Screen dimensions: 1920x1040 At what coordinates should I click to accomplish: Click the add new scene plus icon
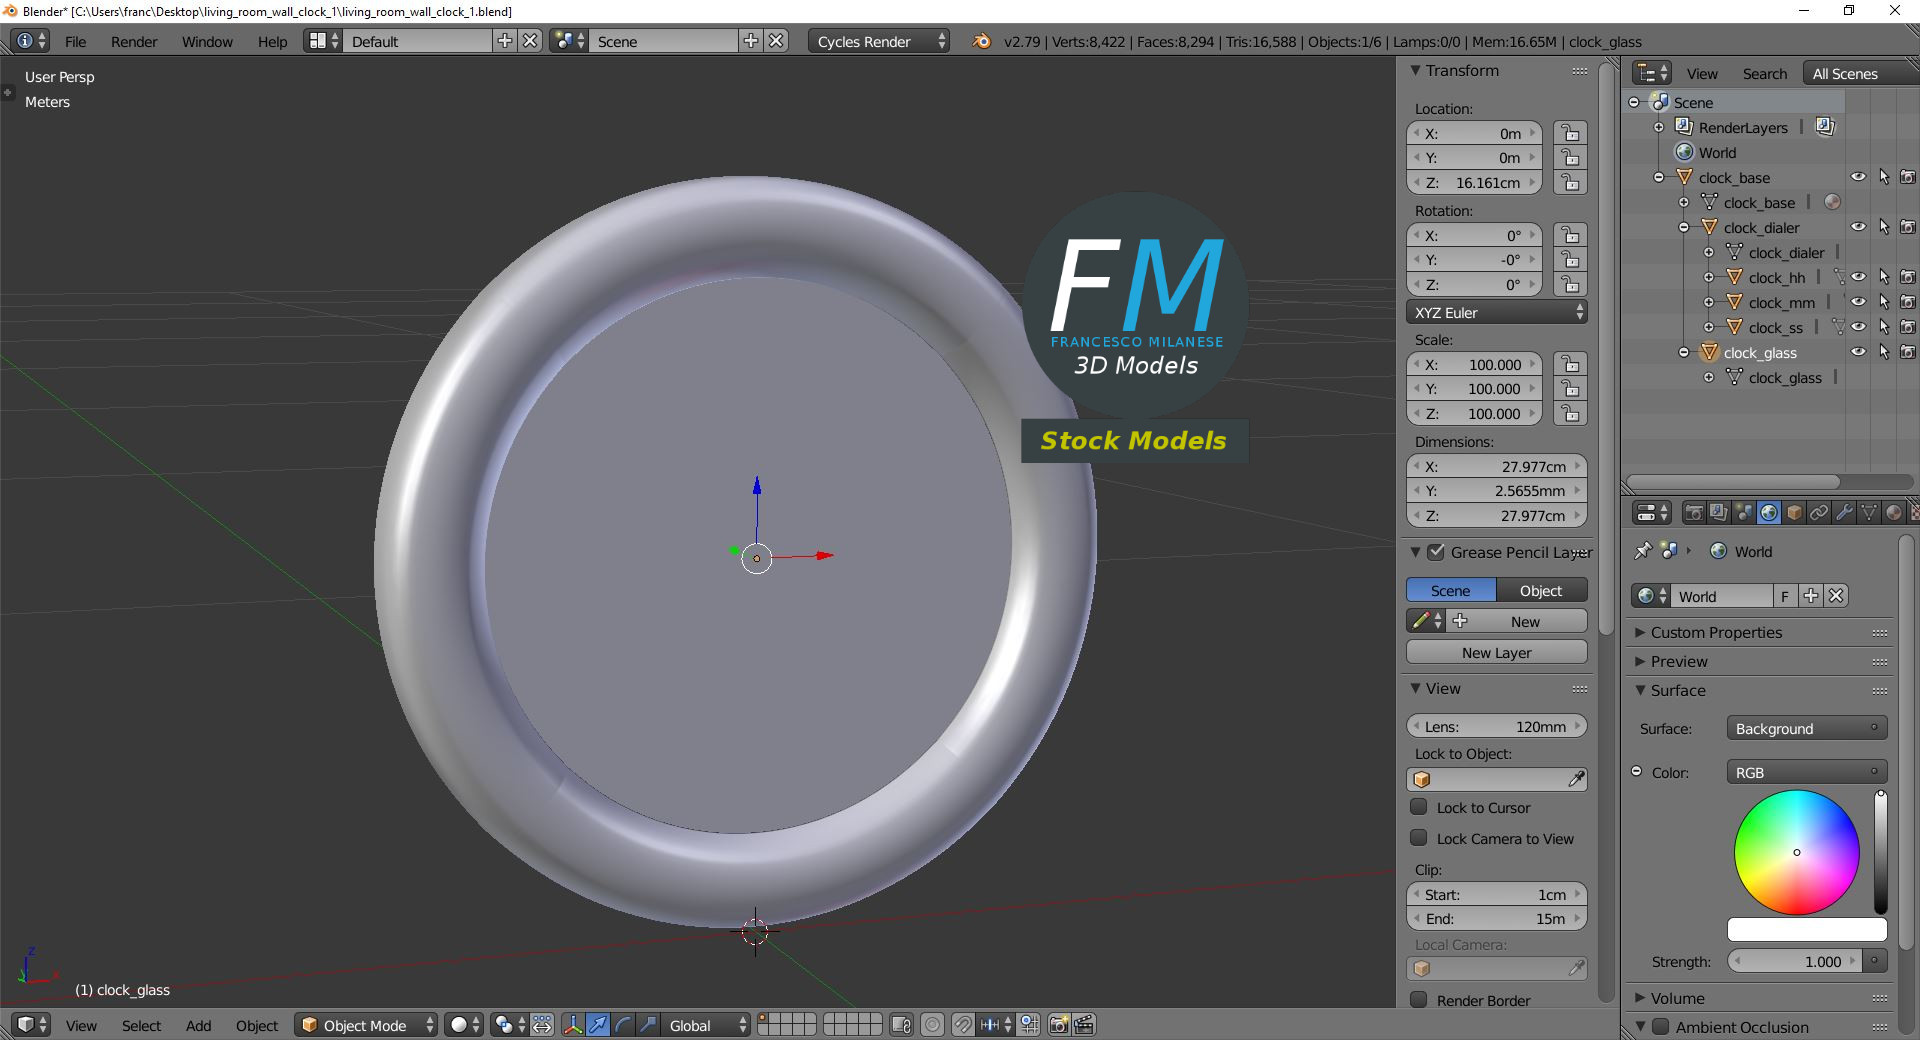[751, 41]
